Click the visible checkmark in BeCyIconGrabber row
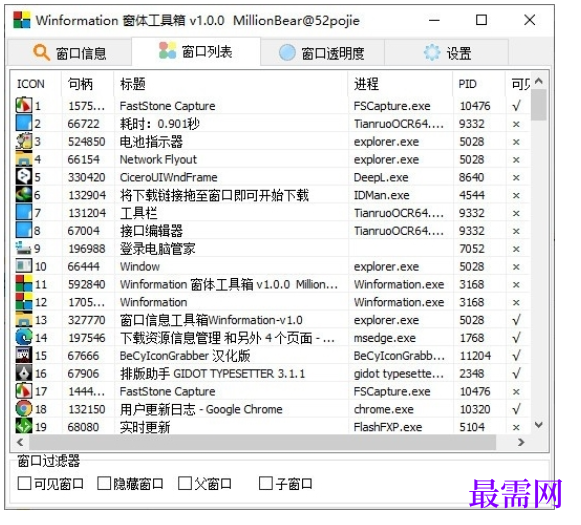Screen dimensions: 581x525 click(516, 356)
